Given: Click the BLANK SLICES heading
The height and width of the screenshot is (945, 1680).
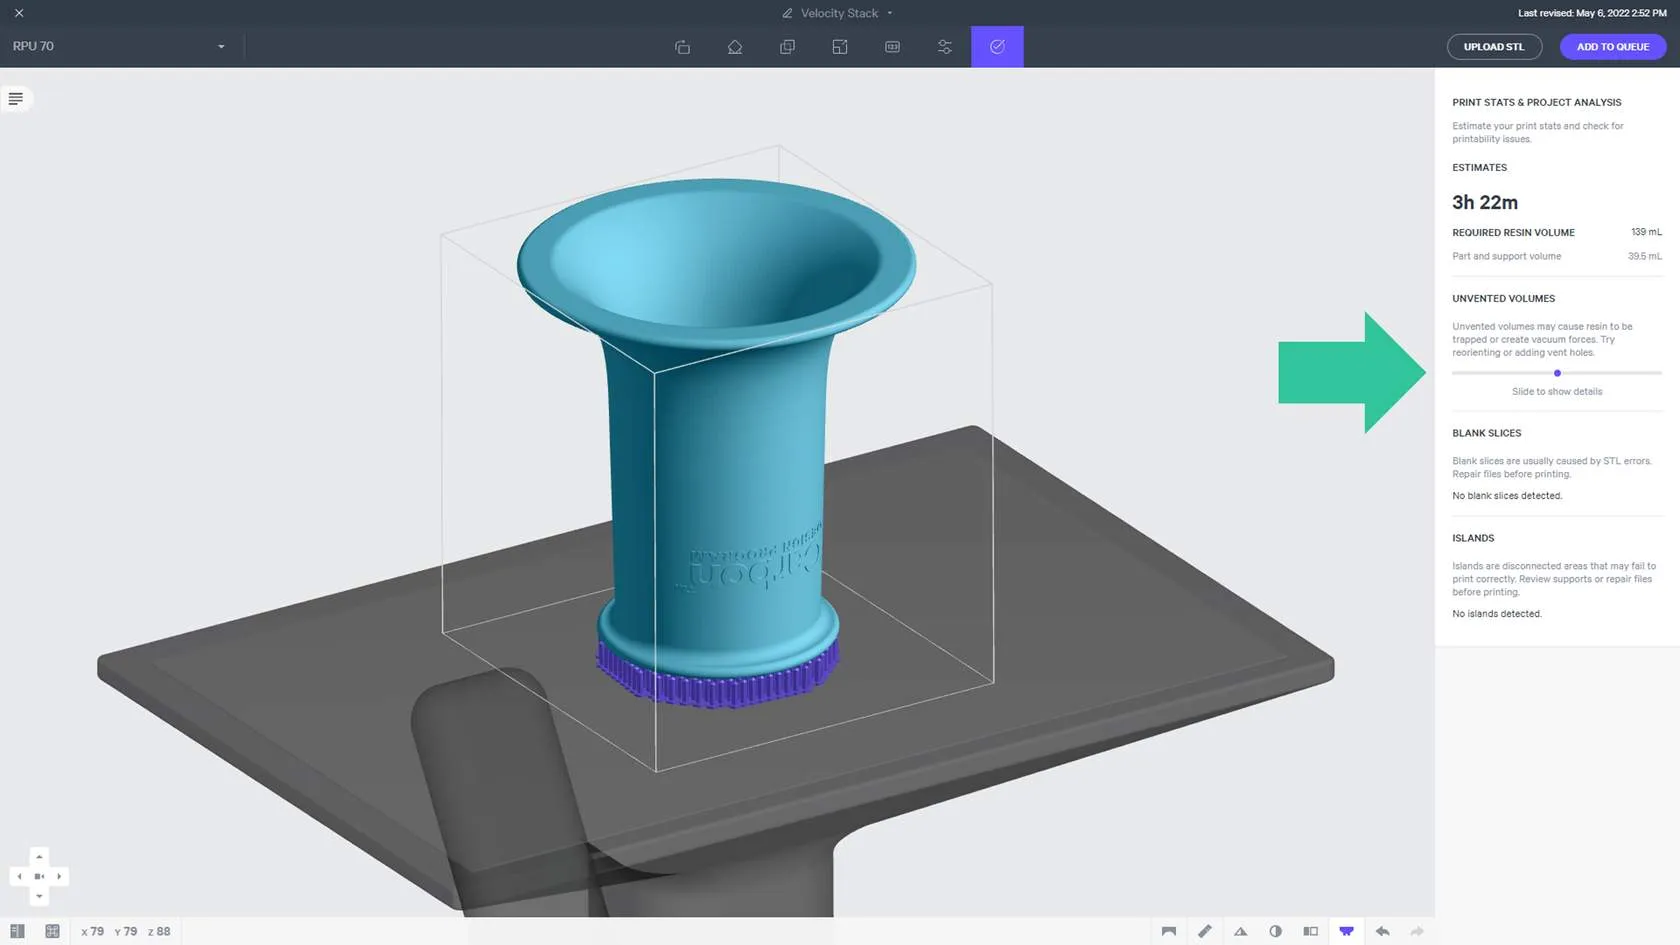Looking at the screenshot, I should (x=1487, y=433).
